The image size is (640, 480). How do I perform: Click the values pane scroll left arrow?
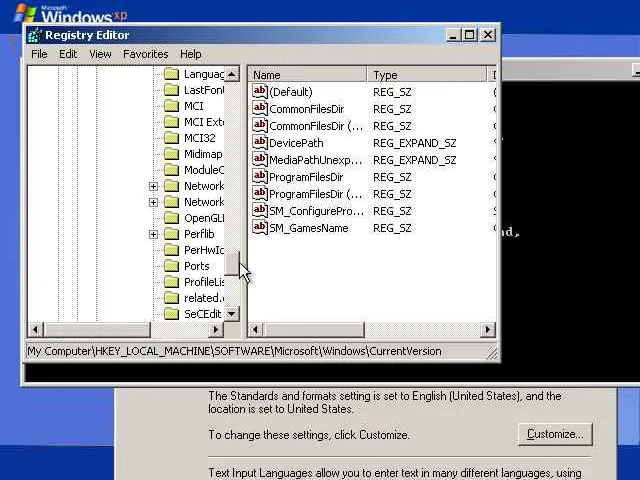[x=256, y=329]
